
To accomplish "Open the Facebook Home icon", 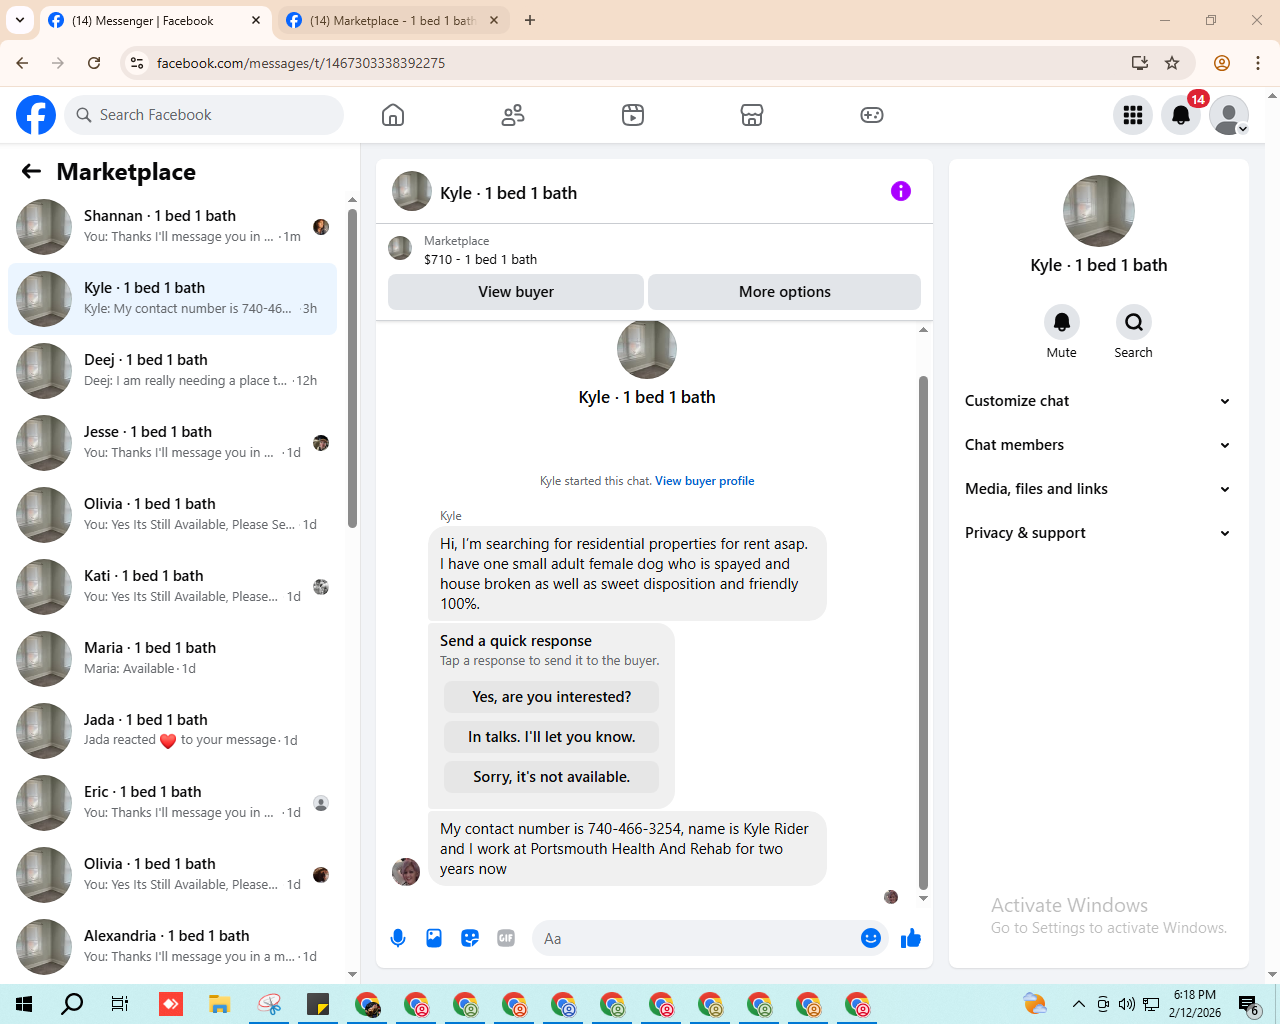I will click(x=393, y=115).
